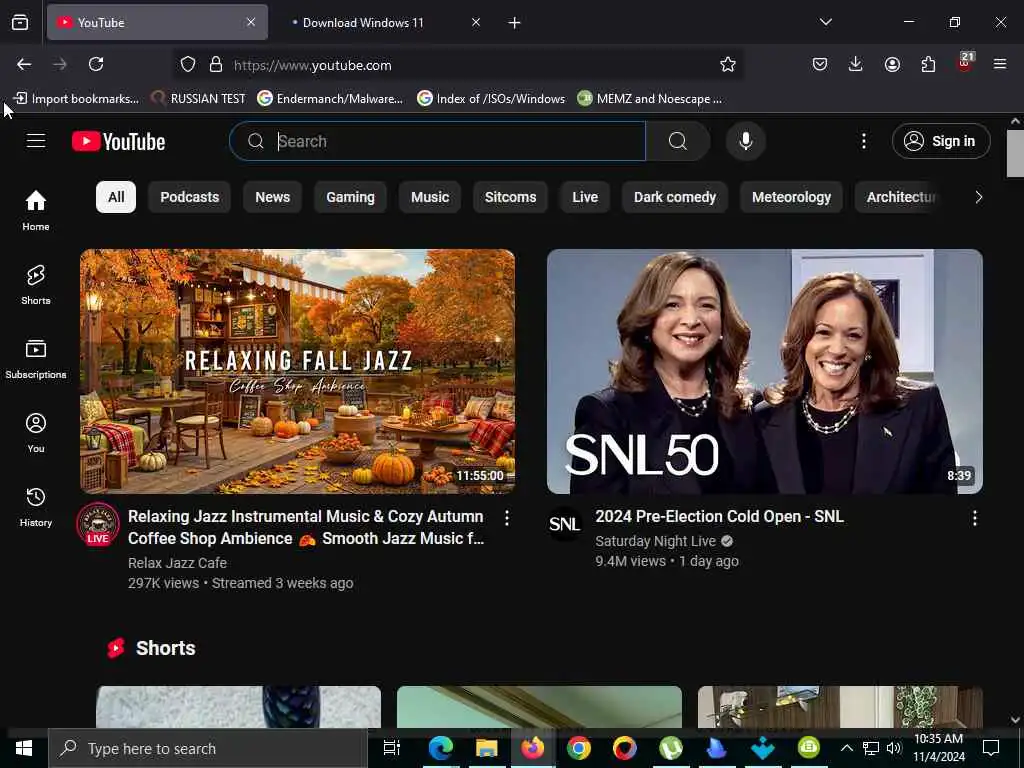Screen dimensions: 1024x768
Task: Open History in sidebar
Action: tap(36, 506)
